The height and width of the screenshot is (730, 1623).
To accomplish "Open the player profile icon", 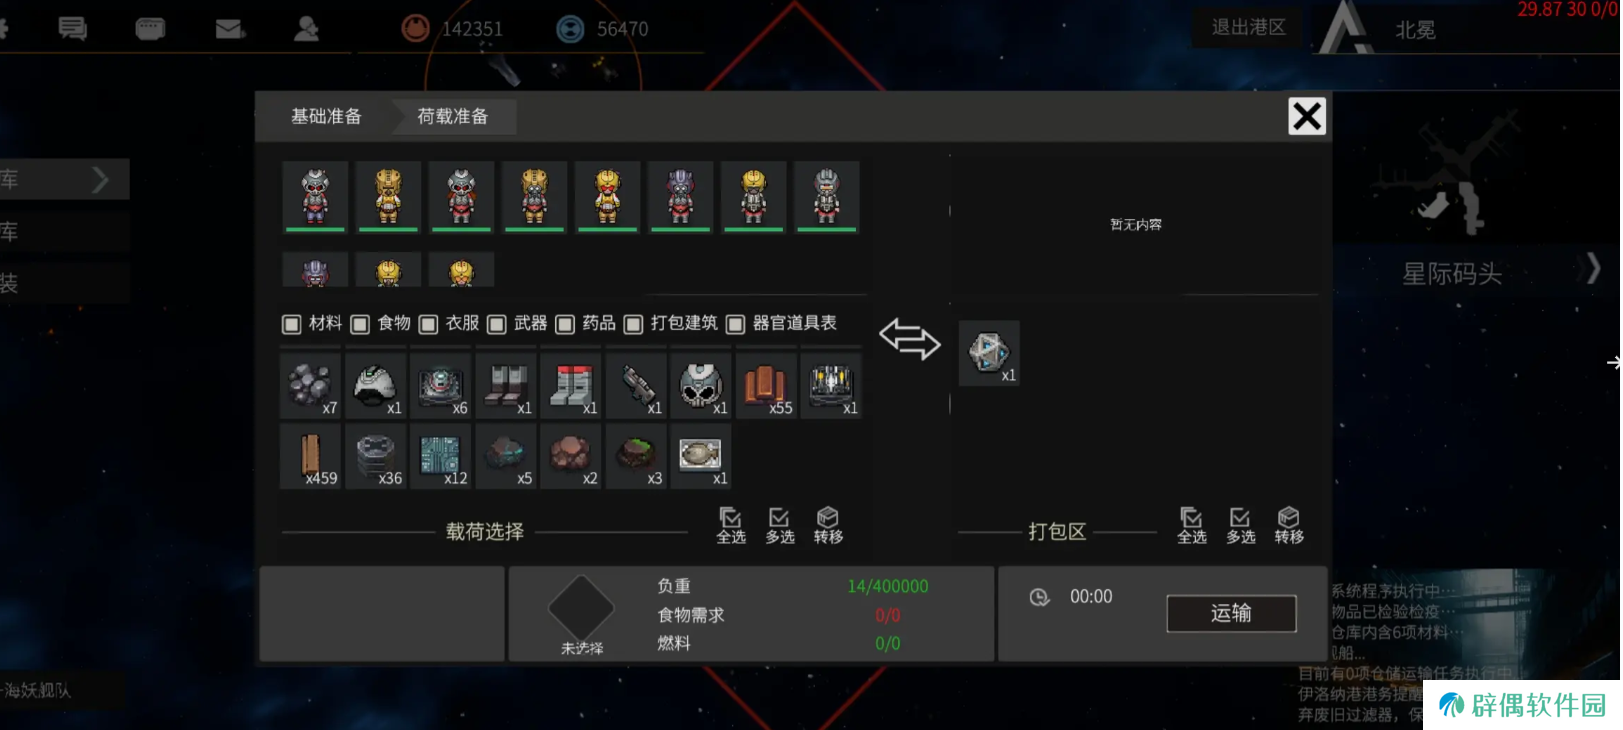I will coord(306,28).
